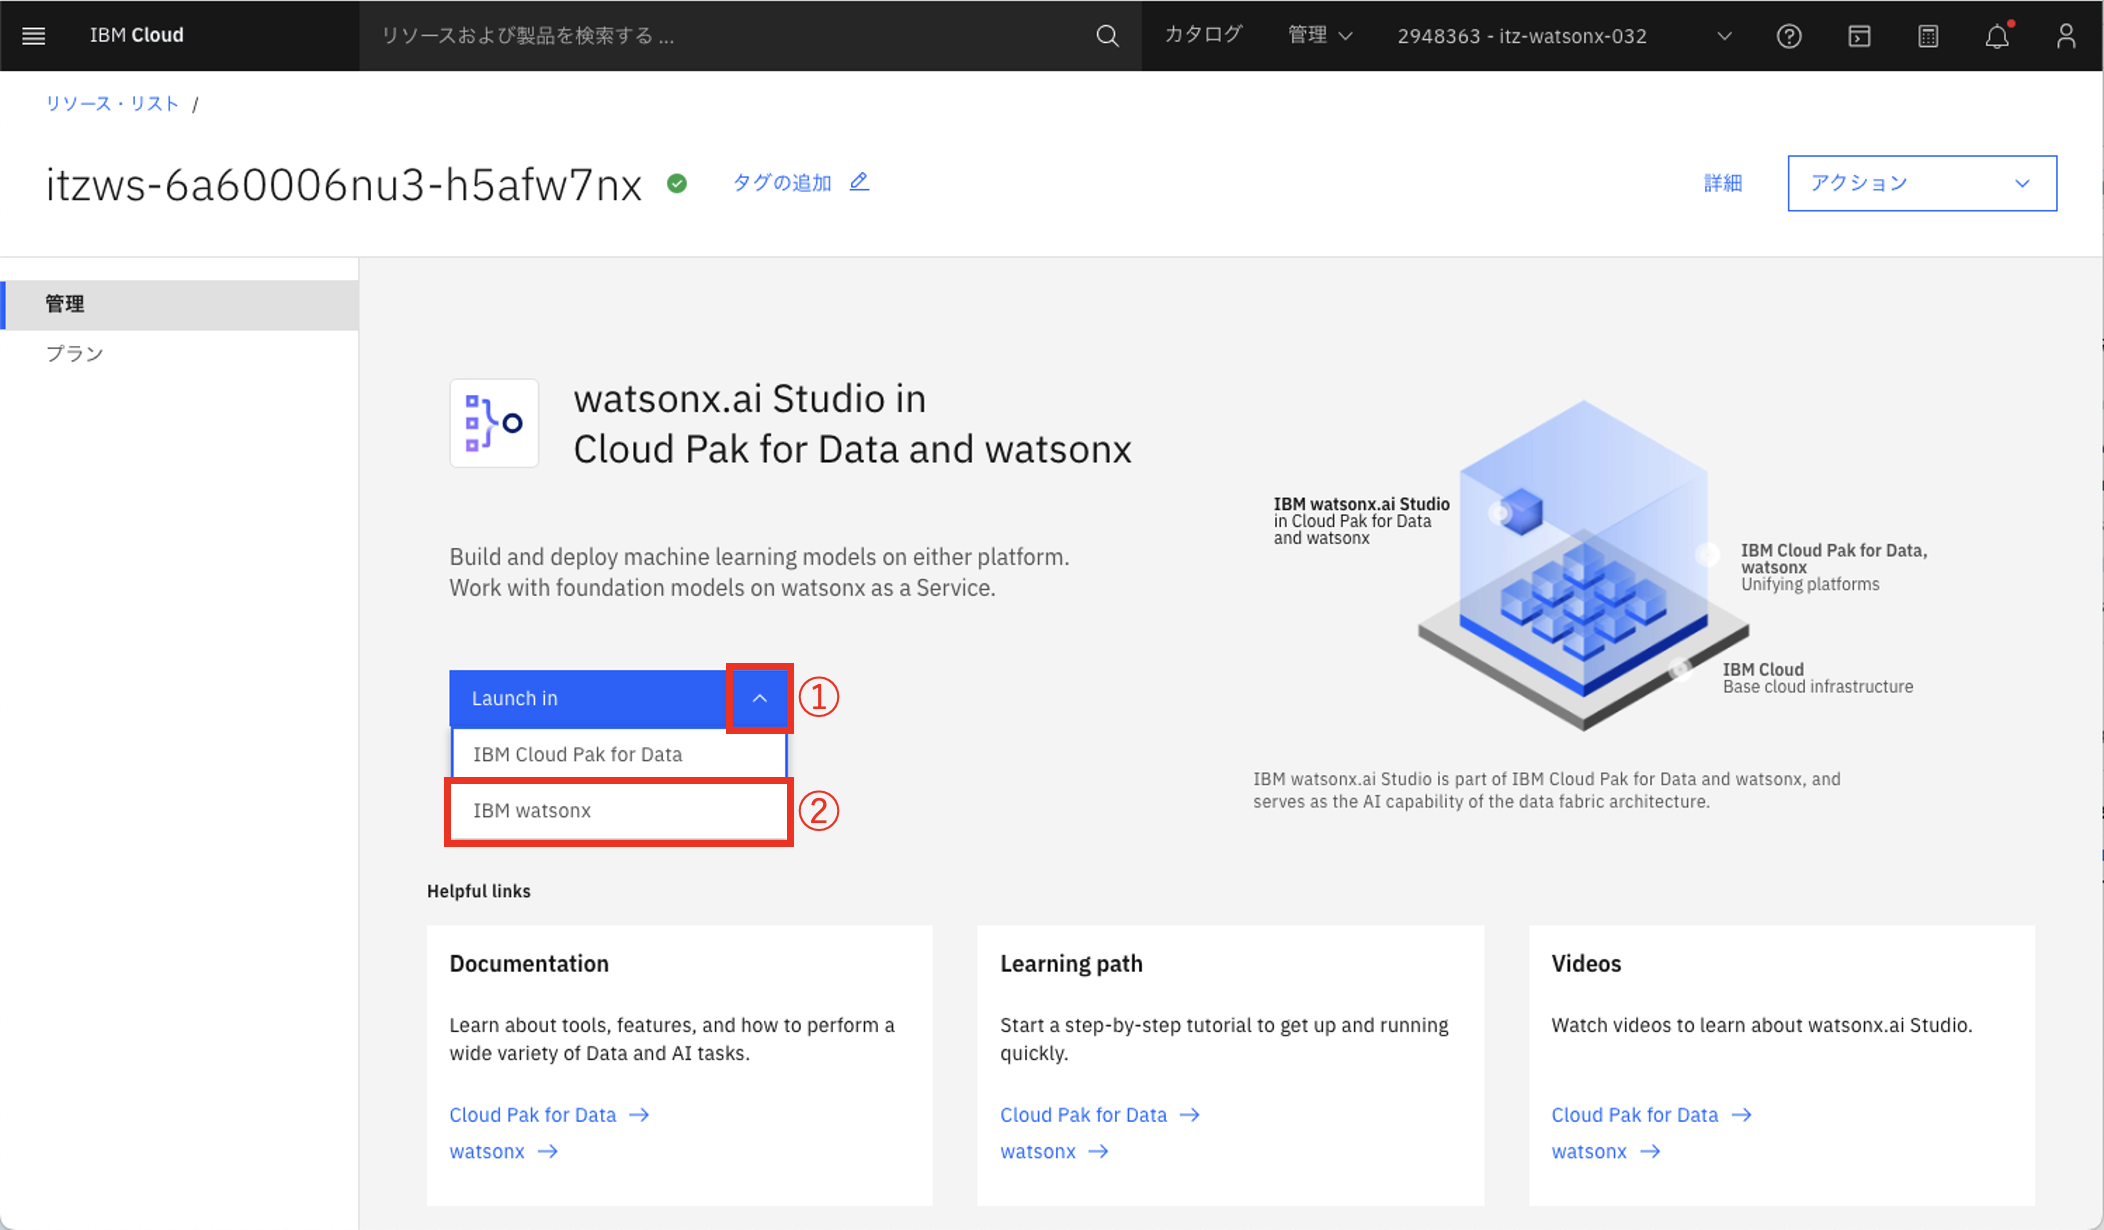Open the user profile icon
2104x1230 pixels.
tap(2065, 36)
